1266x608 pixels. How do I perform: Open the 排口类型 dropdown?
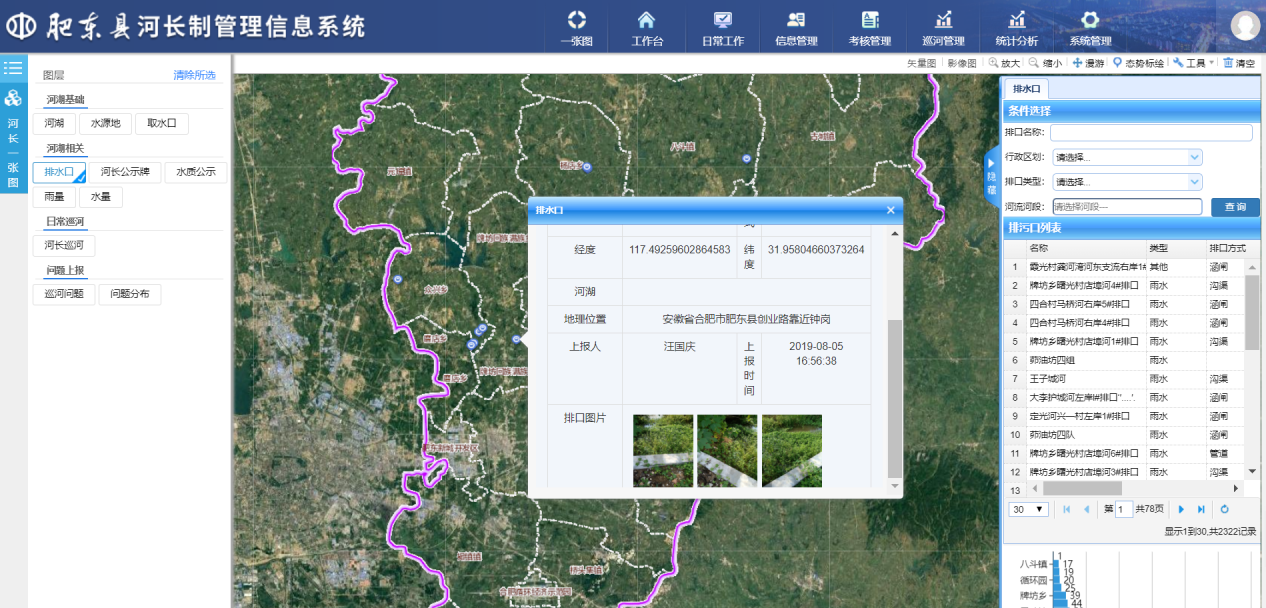tap(1140, 182)
